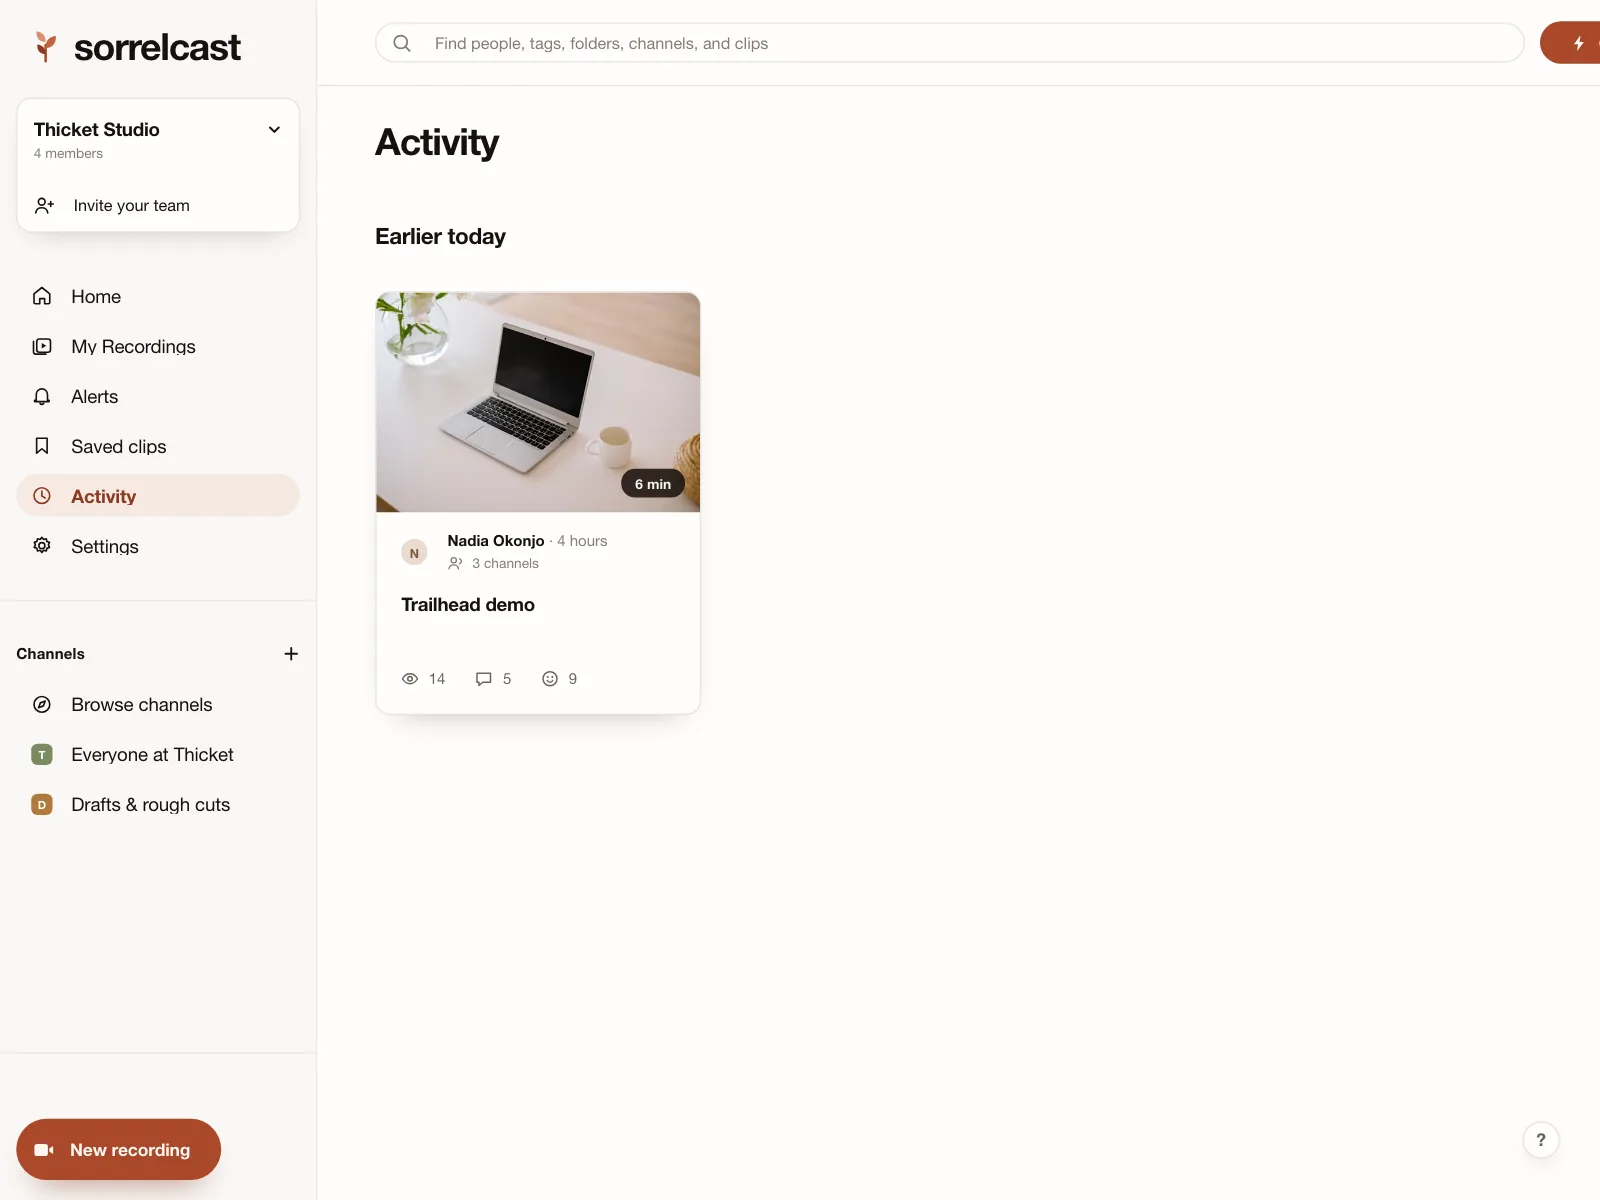Click Invite your team link
This screenshot has width=1600, height=1200.
coord(131,206)
